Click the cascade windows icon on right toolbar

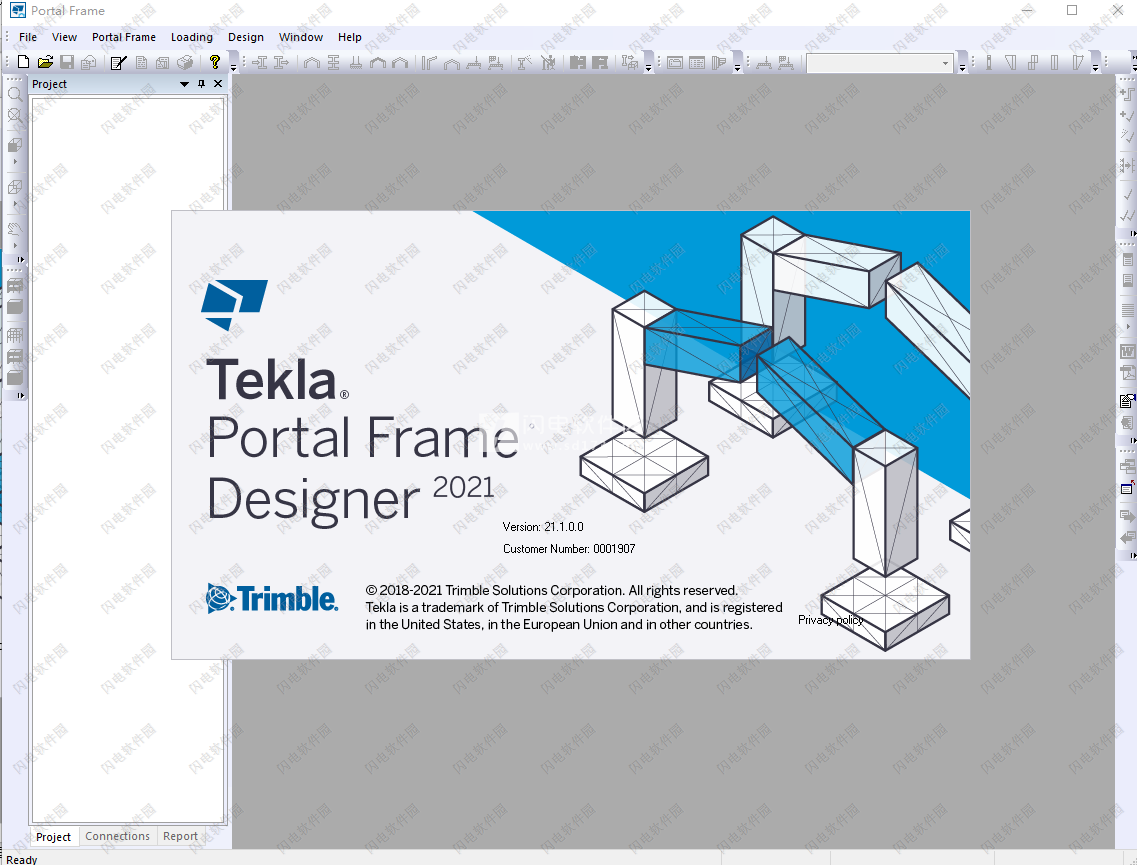coord(1127,466)
